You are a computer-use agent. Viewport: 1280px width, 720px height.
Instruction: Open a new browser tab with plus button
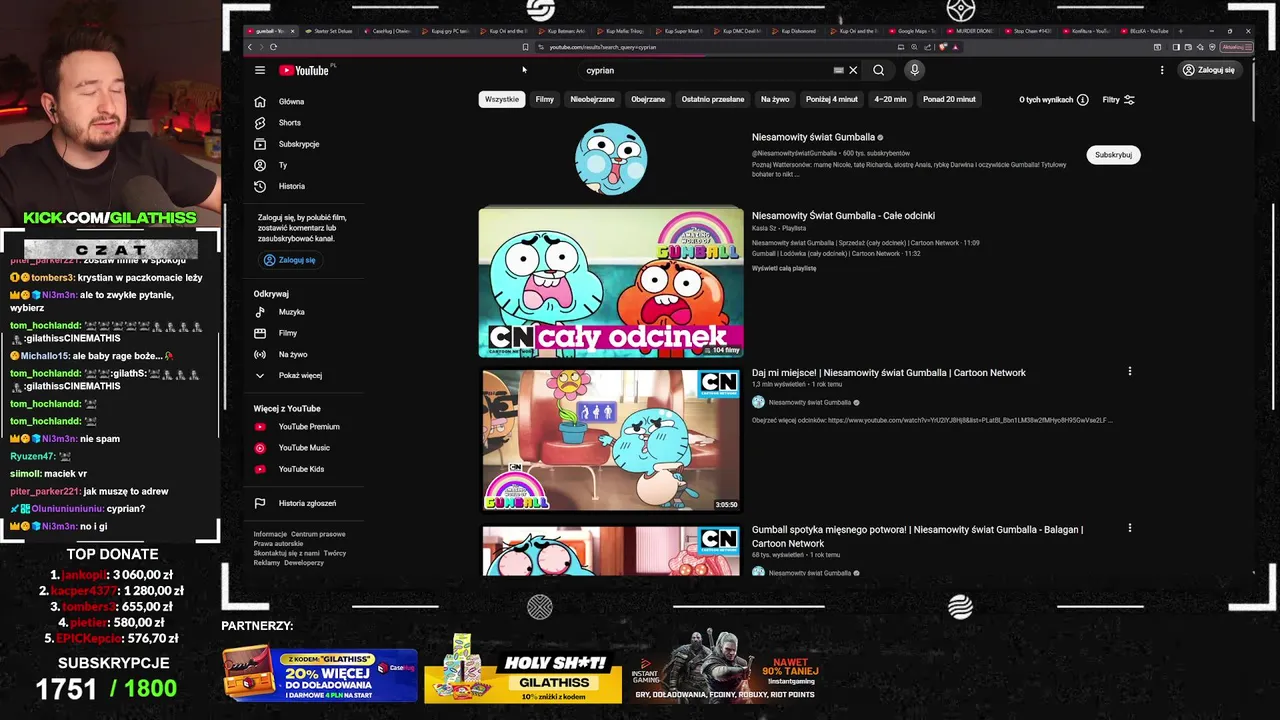[1180, 31]
